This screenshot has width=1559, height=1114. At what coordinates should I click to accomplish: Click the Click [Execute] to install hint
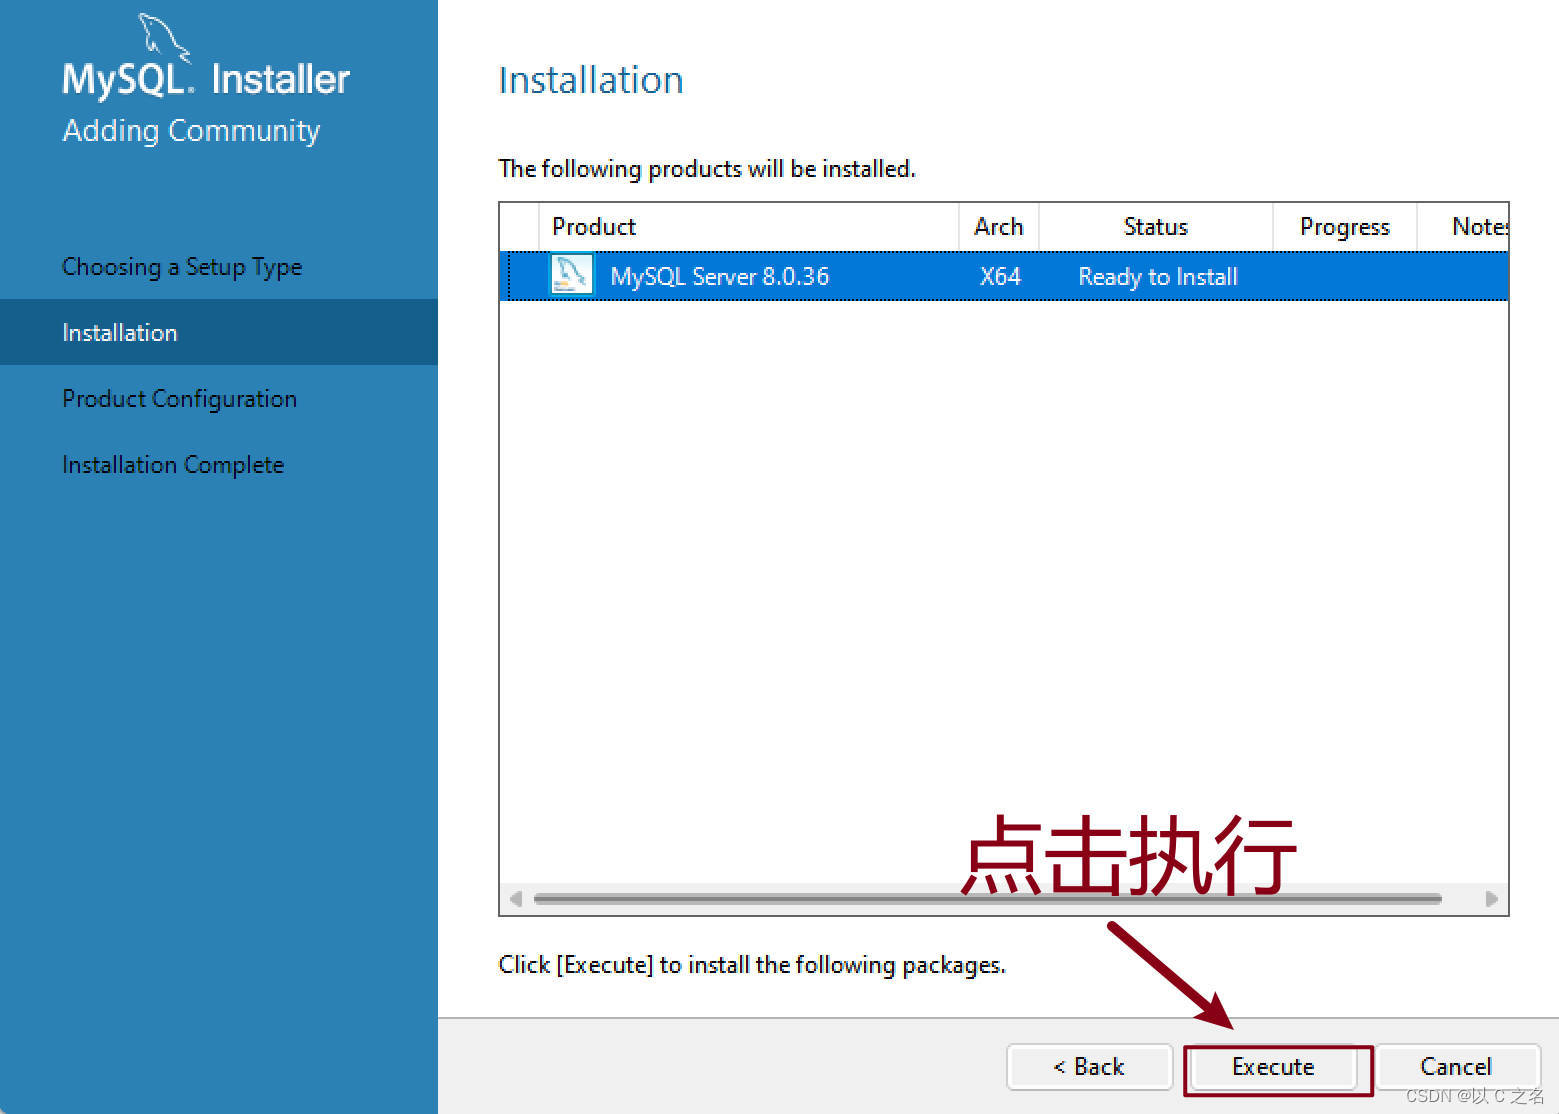pyautogui.click(x=752, y=965)
